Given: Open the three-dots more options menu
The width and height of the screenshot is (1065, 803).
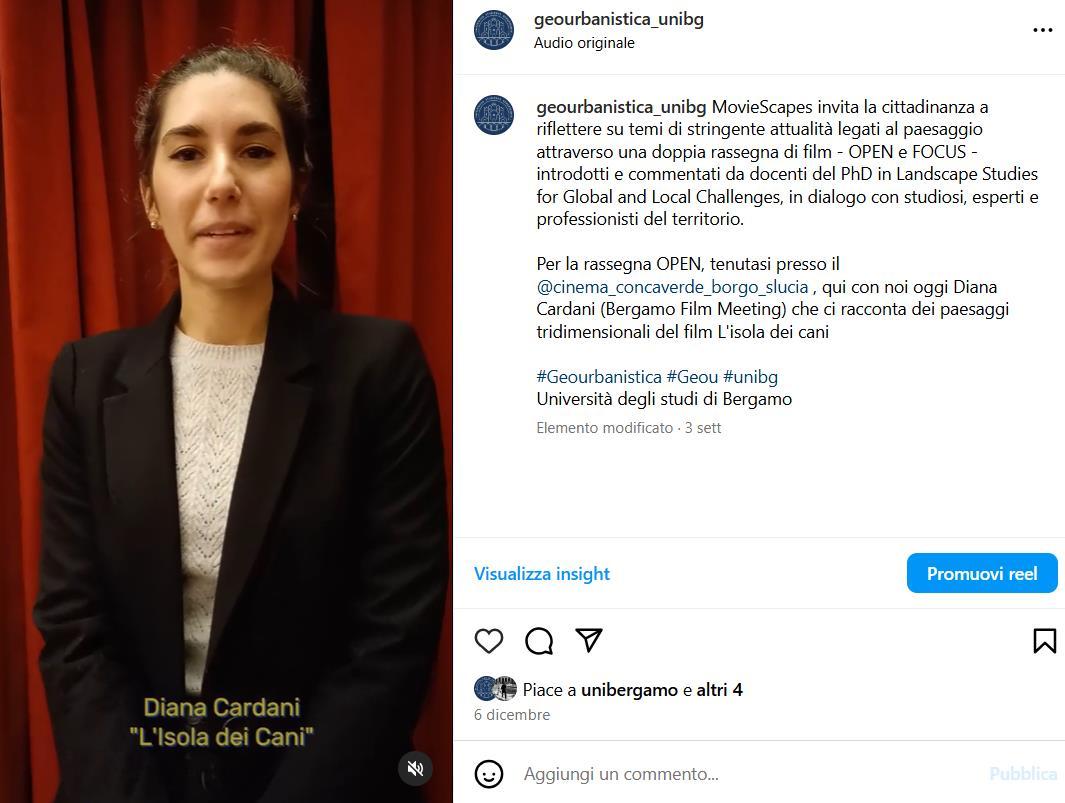Looking at the screenshot, I should click(1043, 30).
